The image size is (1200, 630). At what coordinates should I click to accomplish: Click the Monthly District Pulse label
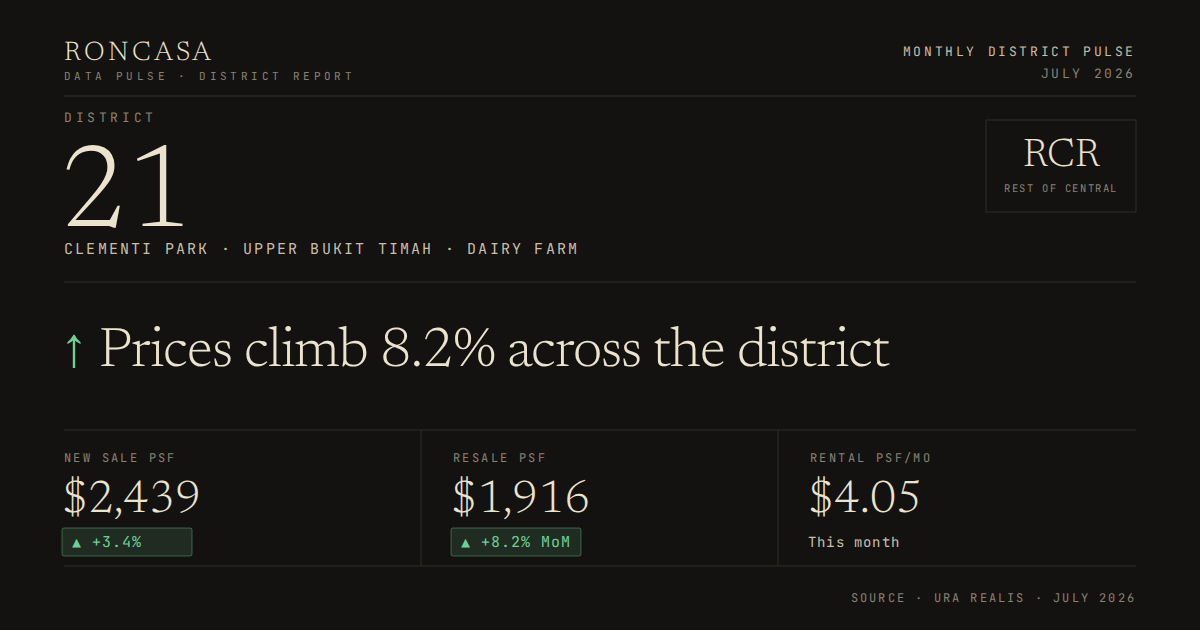coord(1019,51)
